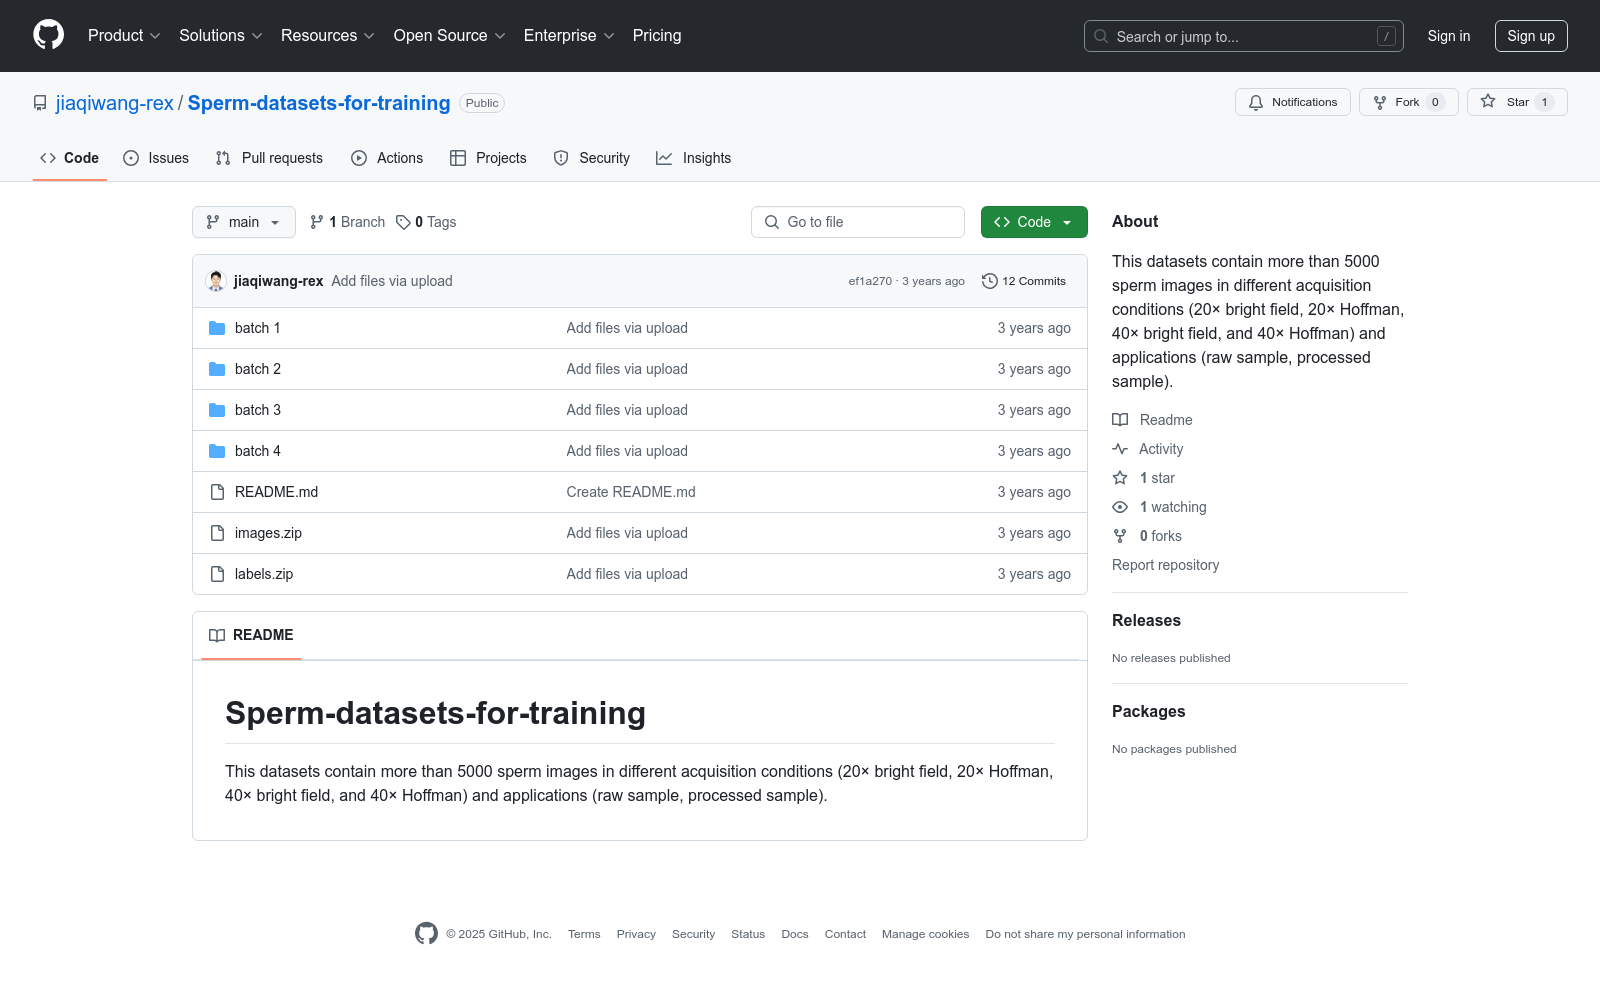Open the Actions tab
The height and width of the screenshot is (1000, 1600).
tap(387, 158)
